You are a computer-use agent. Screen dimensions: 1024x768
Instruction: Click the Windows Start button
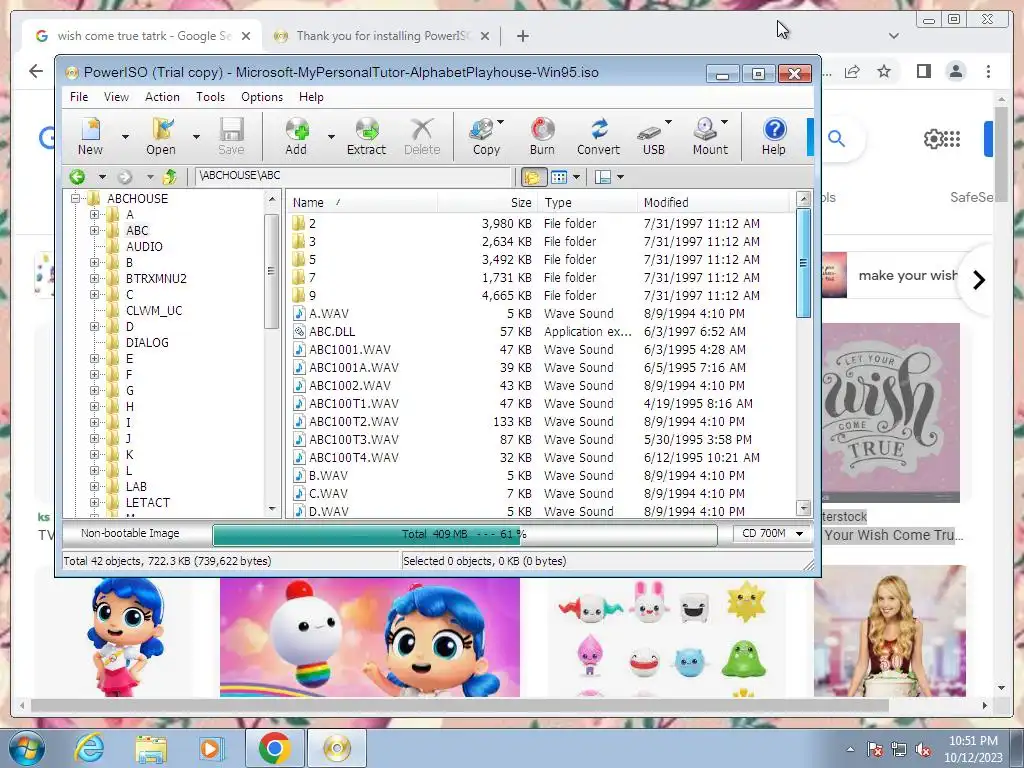pos(26,748)
